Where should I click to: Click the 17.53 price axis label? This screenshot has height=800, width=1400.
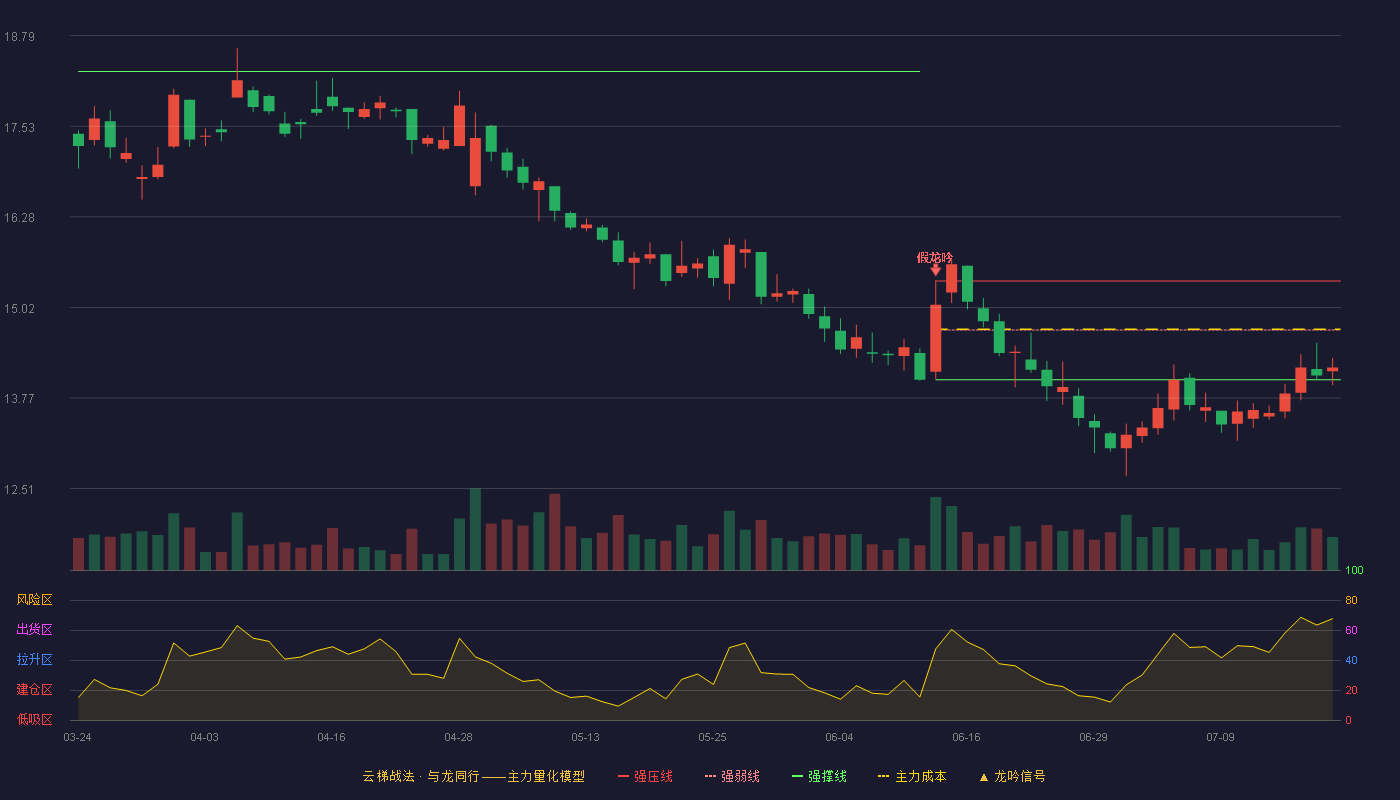19,127
